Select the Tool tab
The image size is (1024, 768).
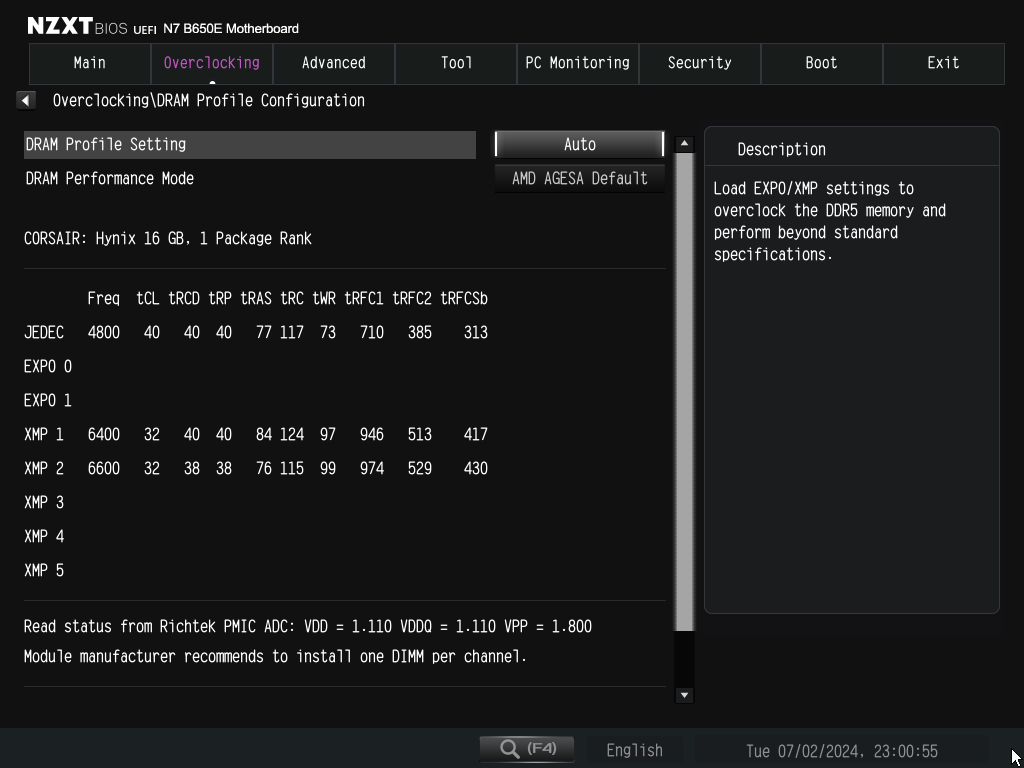(x=456, y=63)
